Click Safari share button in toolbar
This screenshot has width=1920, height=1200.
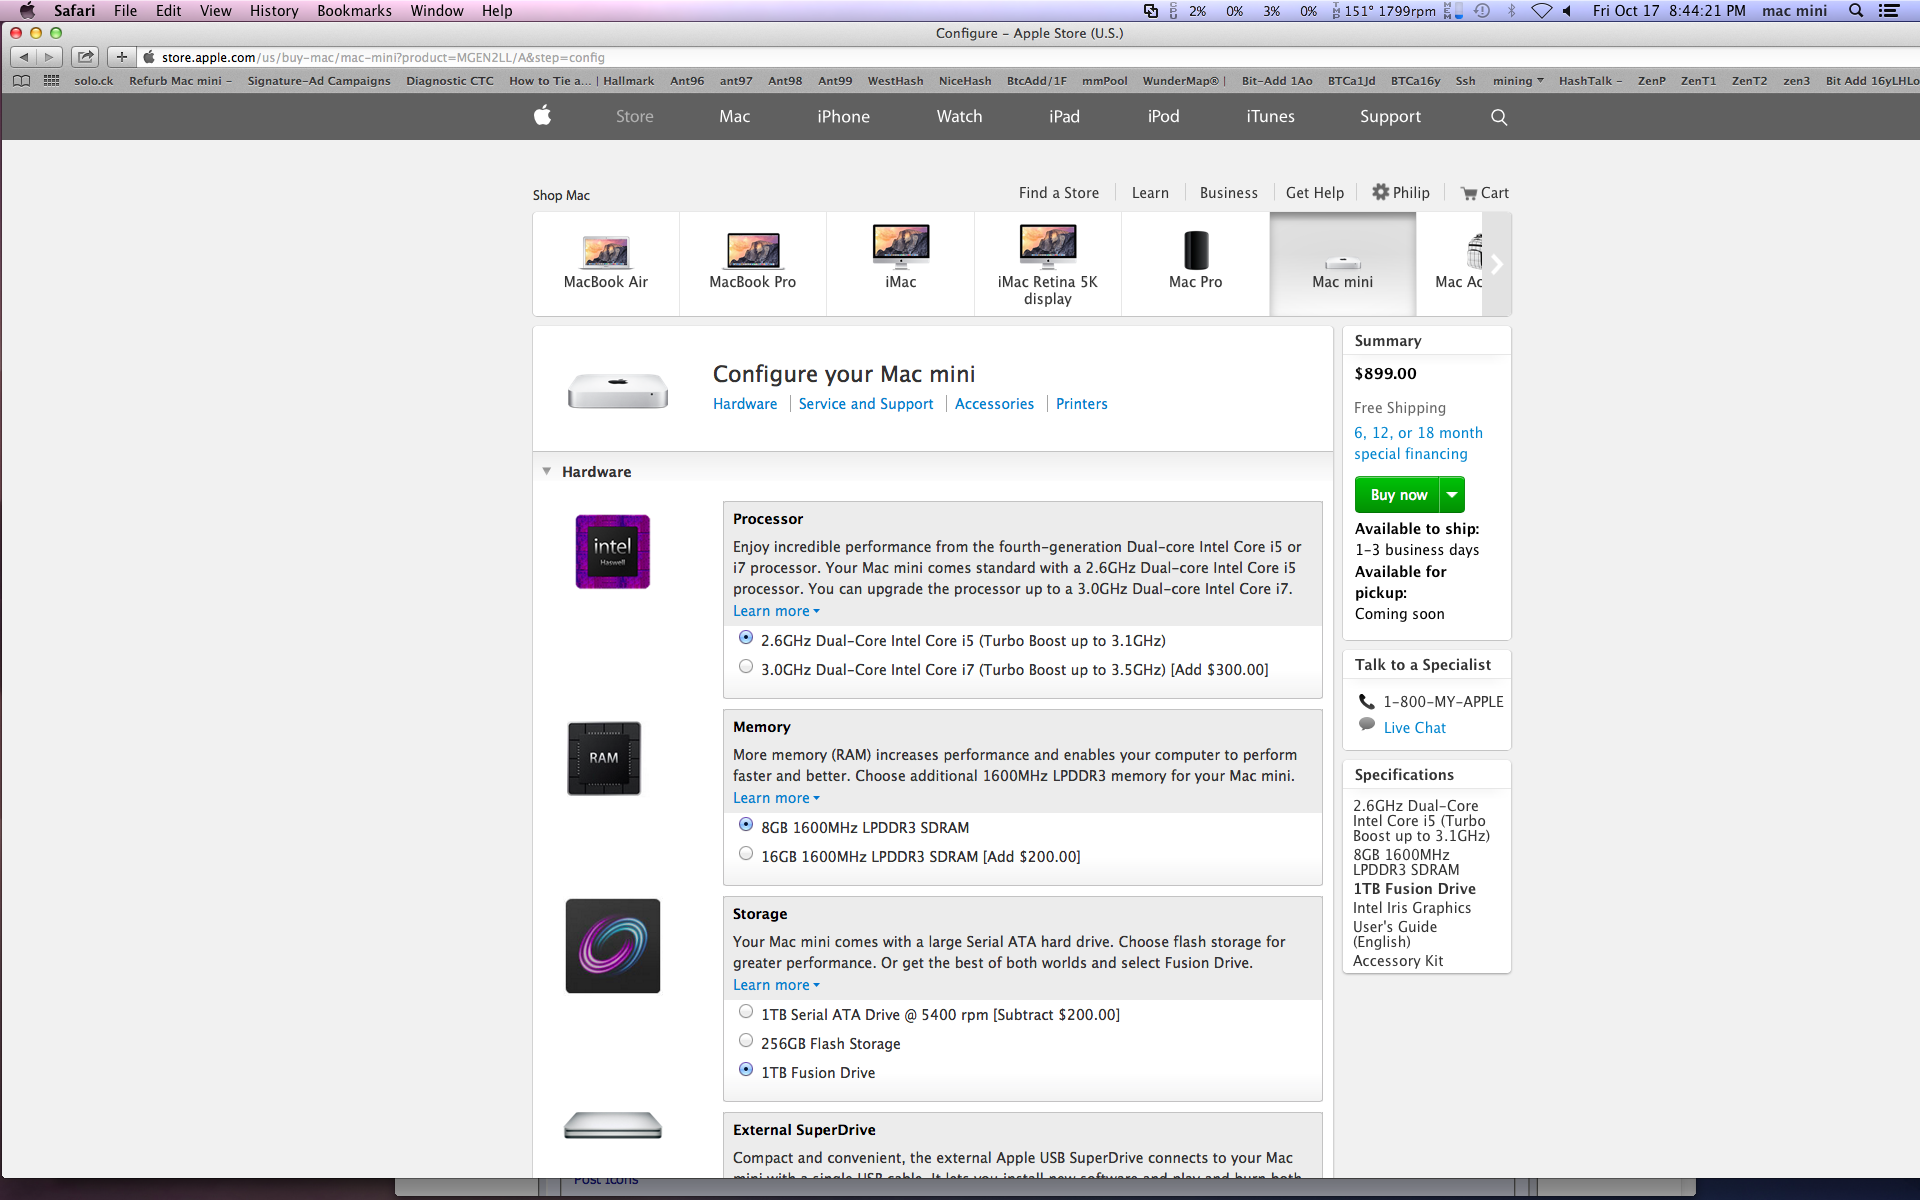coord(86,57)
